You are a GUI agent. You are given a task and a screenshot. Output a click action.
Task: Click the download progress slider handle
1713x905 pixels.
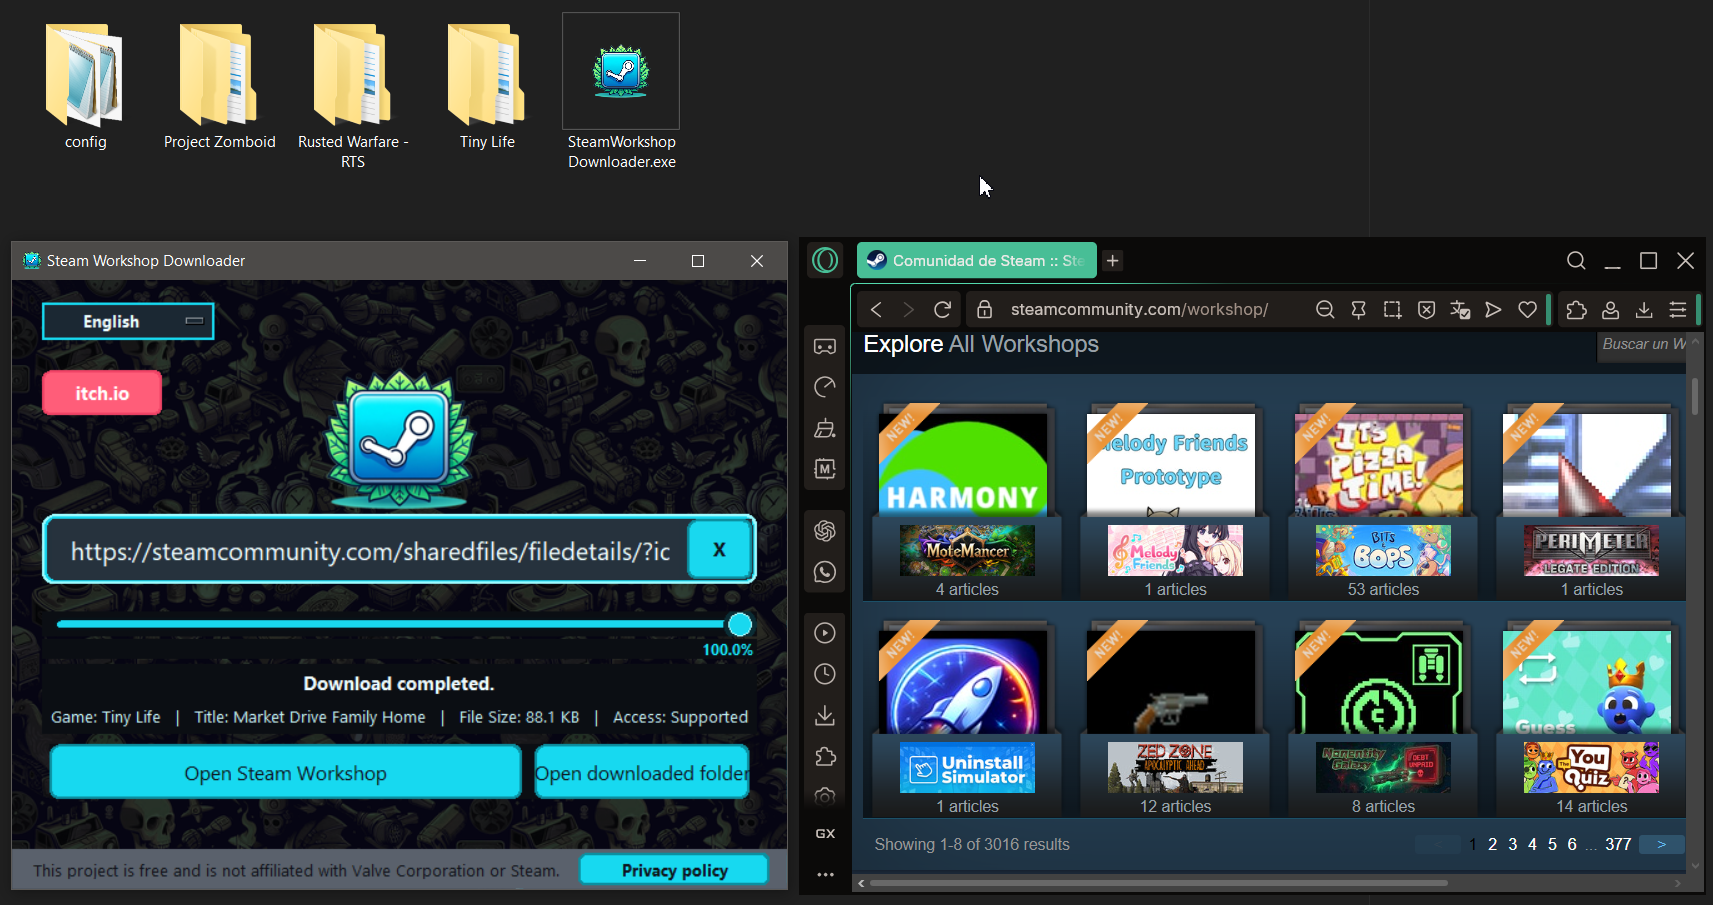point(740,625)
